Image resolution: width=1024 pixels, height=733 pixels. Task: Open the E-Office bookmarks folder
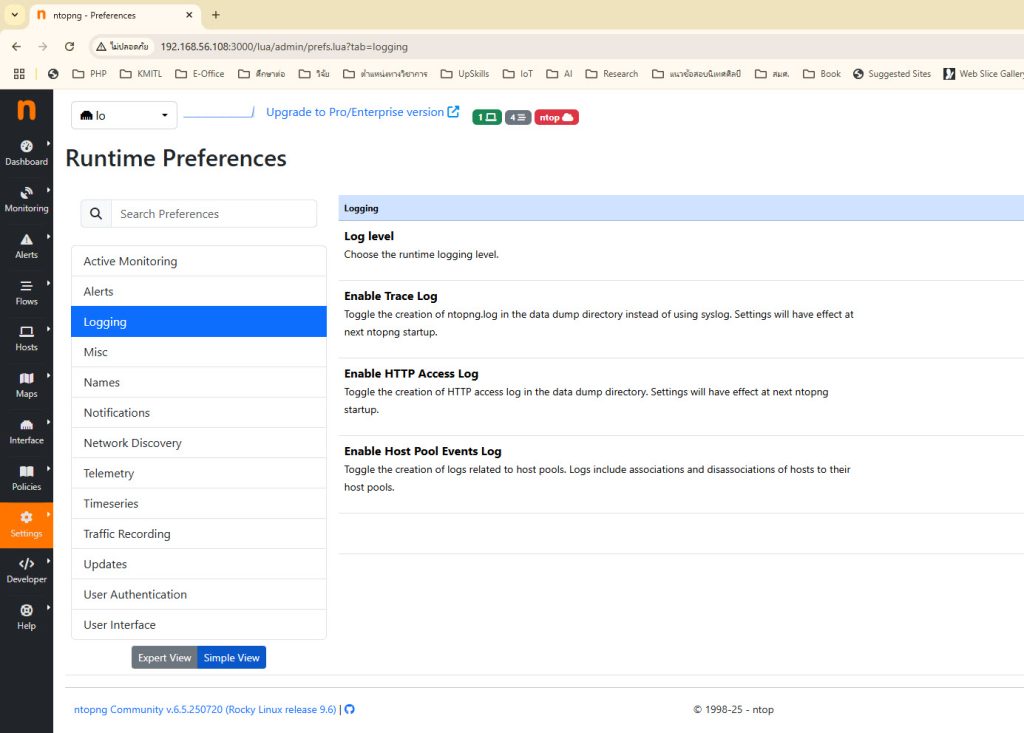[x=200, y=74]
